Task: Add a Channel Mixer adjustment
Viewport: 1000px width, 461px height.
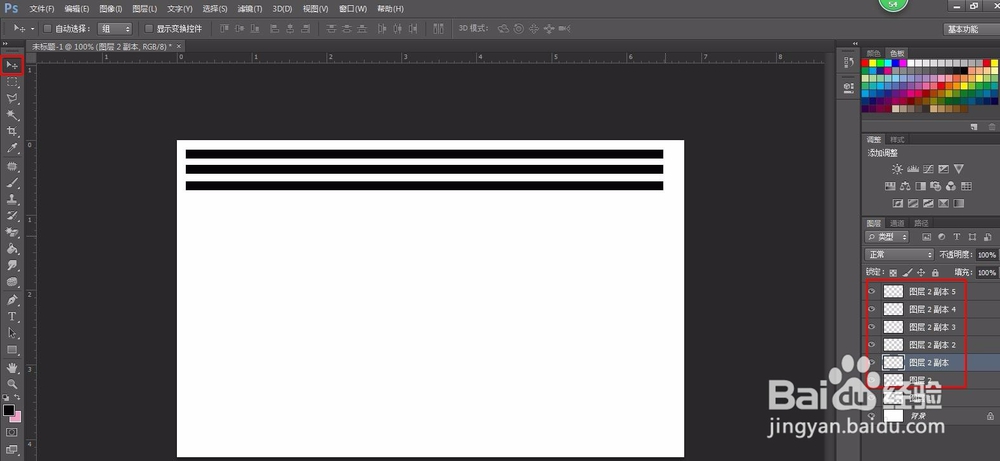Action: pyautogui.click(x=951, y=186)
